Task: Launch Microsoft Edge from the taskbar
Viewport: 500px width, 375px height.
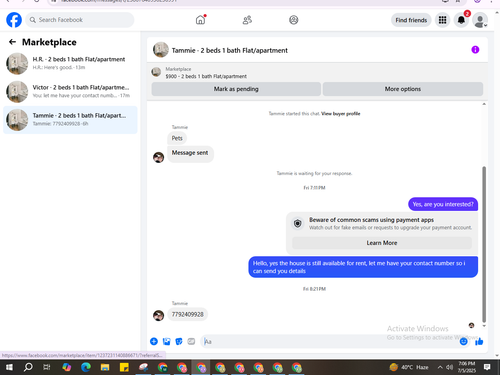Action: coord(86,367)
